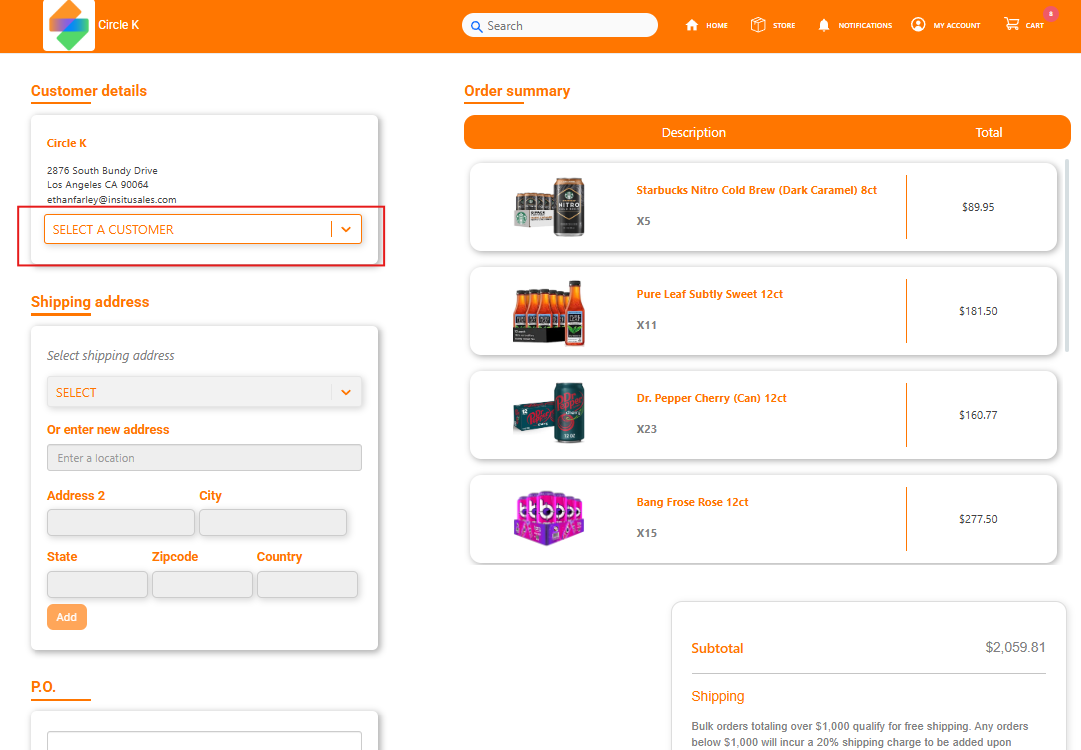Click the State input field
Screen dimensions: 1081x750
[x=97, y=585]
